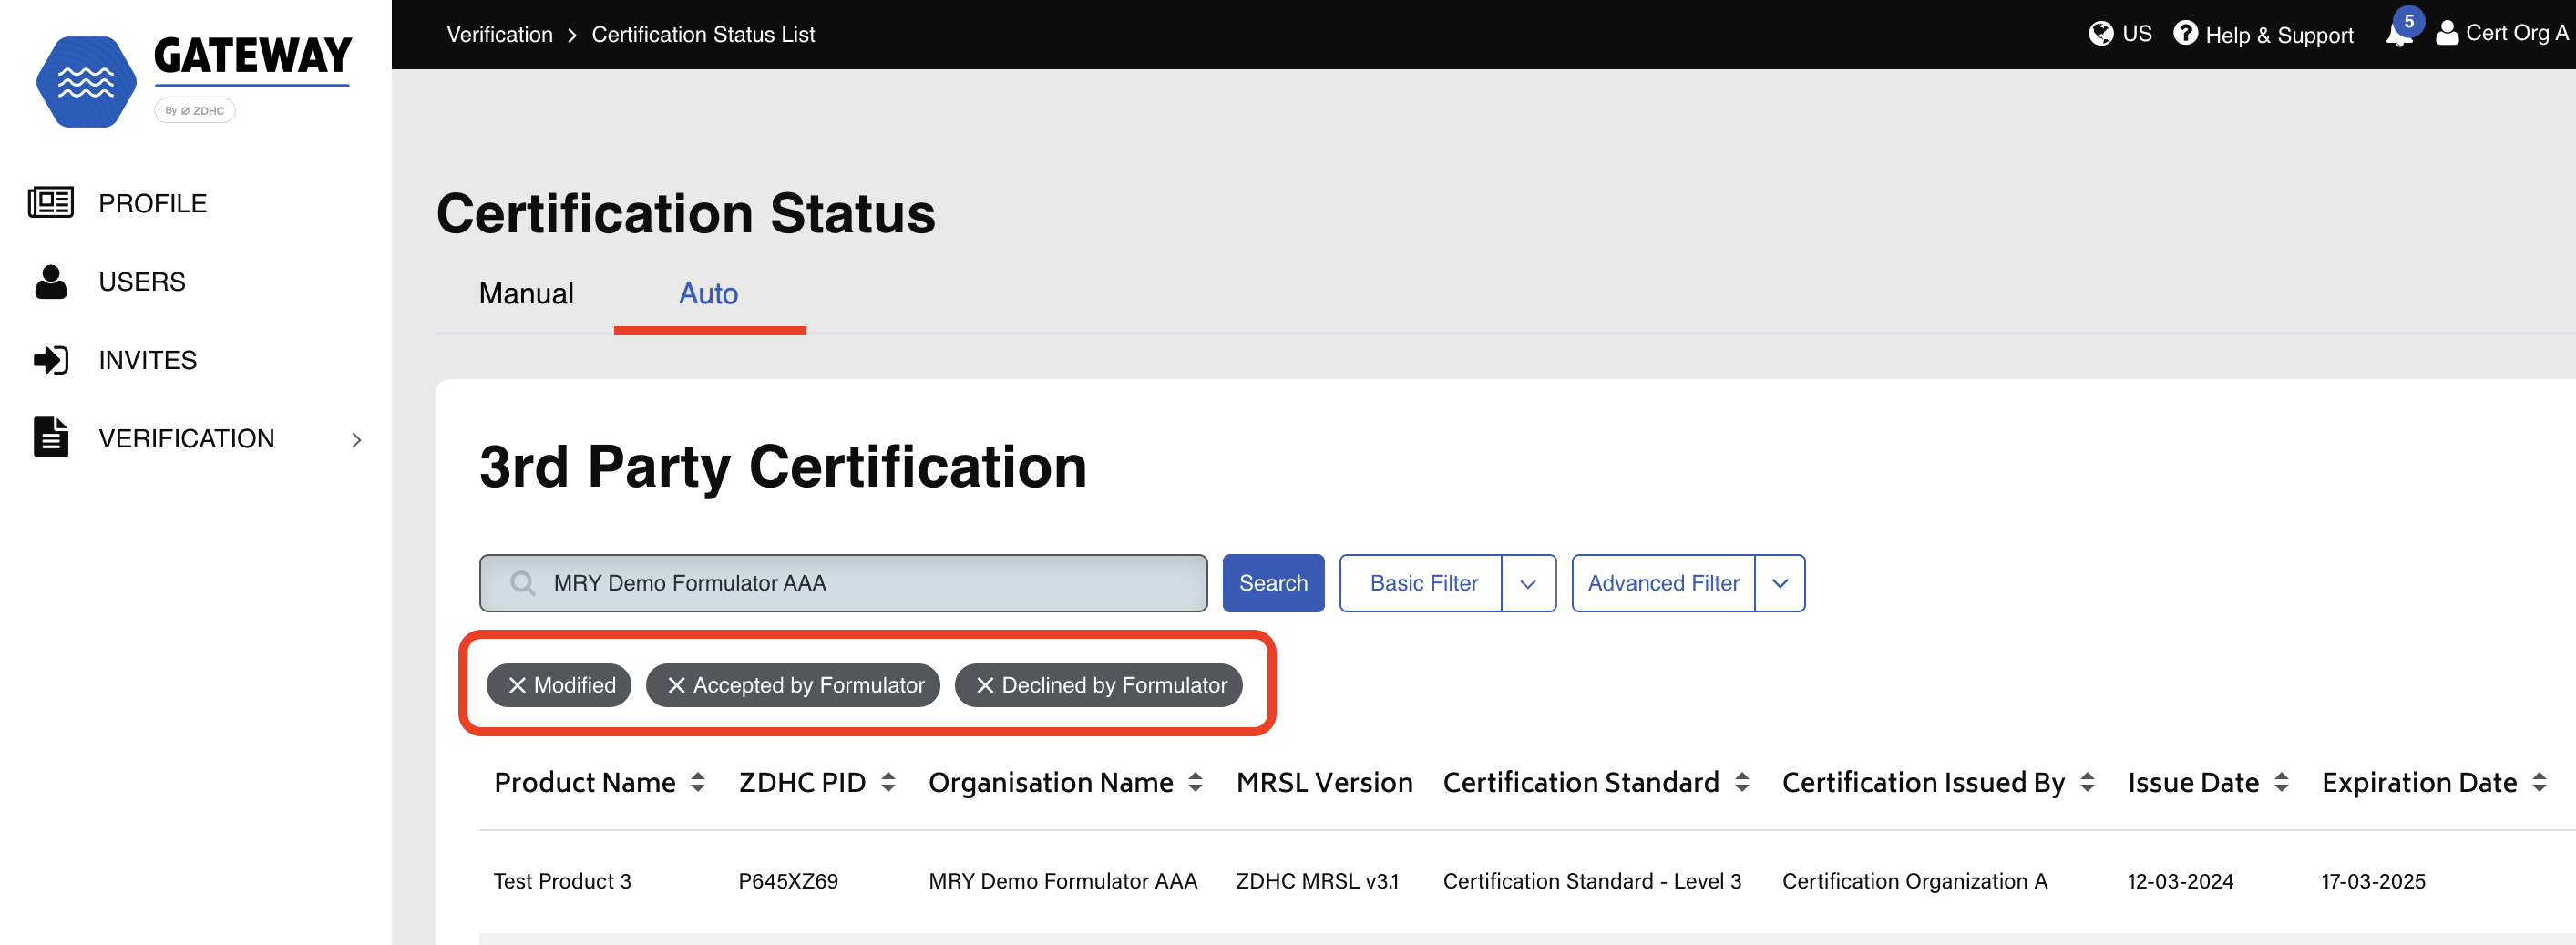Viewport: 2576px width, 945px height.
Task: Click expiration date 17-03-2025
Action: 2373,882
